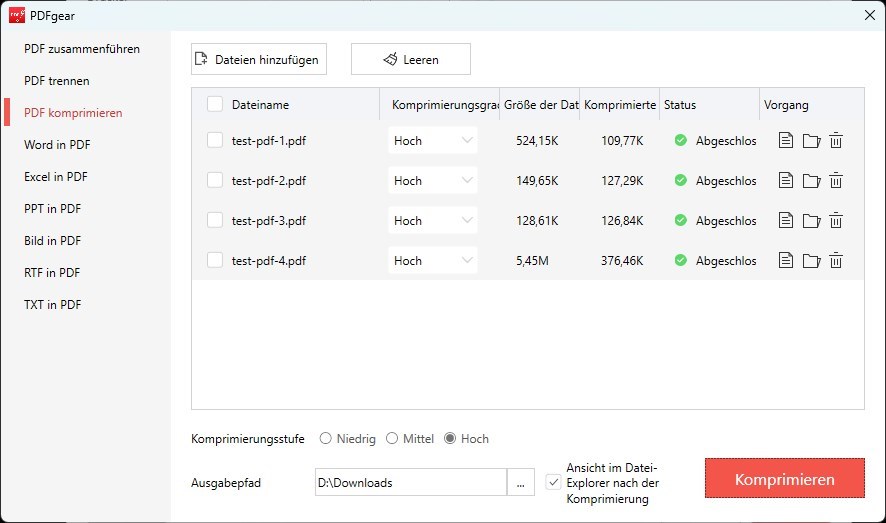Click compressed size 376,46K

pyautogui.click(x=622, y=261)
